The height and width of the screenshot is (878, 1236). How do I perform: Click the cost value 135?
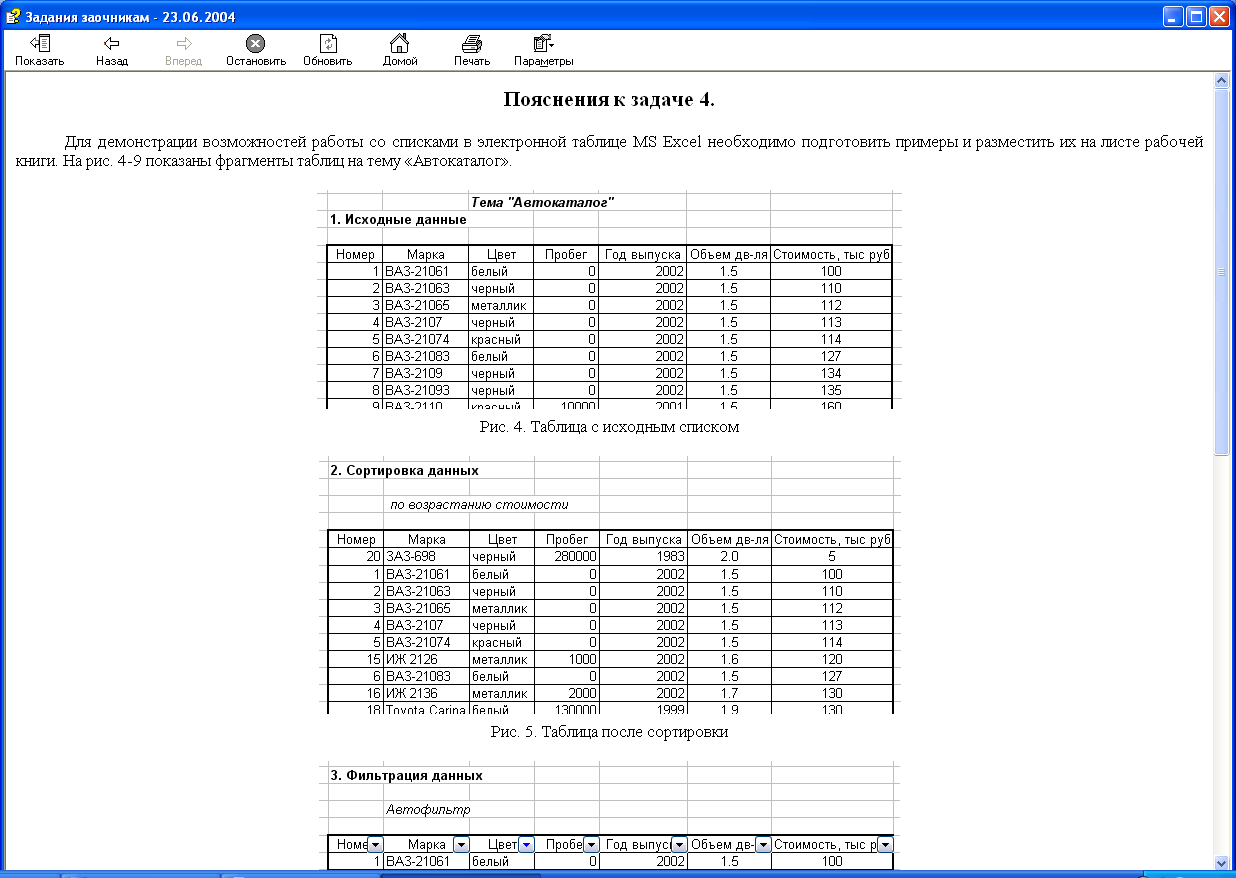[x=831, y=390]
